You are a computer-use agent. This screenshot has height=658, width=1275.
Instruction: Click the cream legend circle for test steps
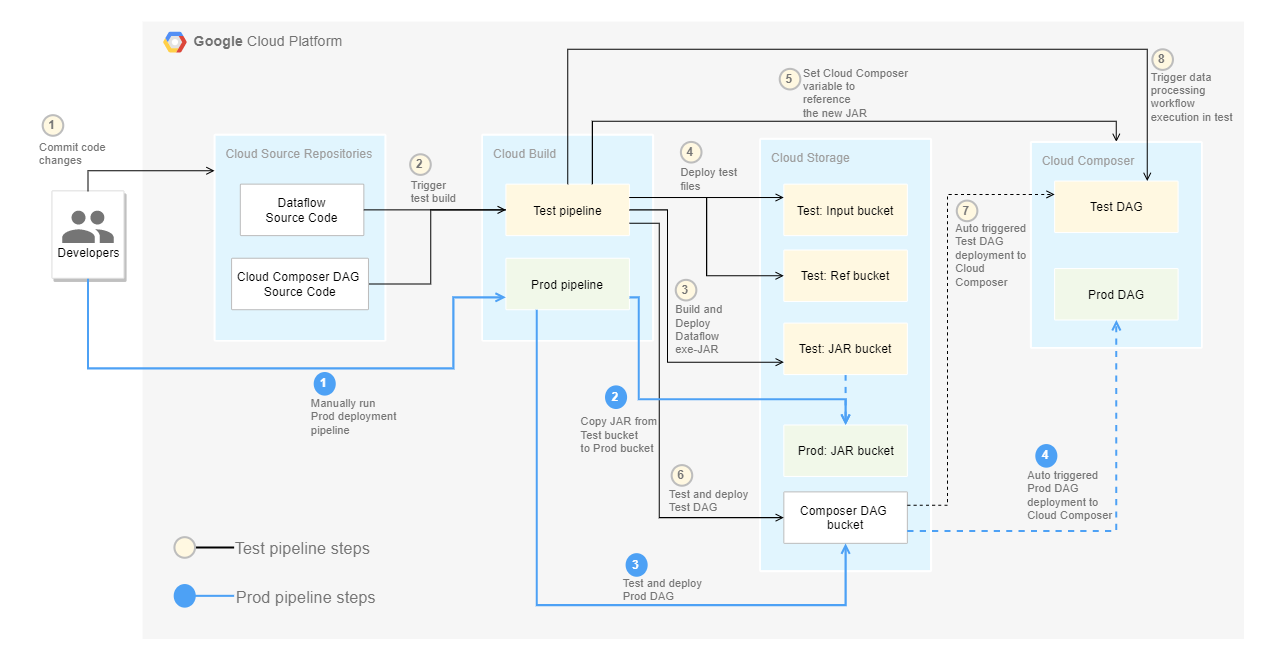tap(185, 548)
